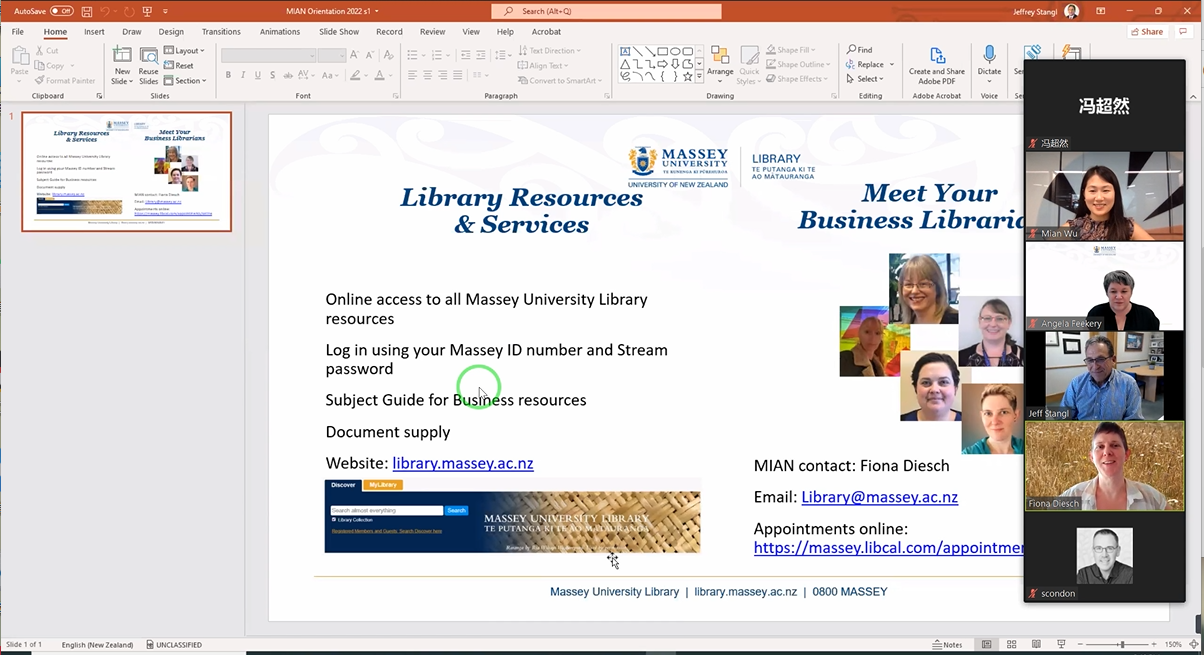Expand the Section dropdown
1204x655 pixels.
pos(184,81)
